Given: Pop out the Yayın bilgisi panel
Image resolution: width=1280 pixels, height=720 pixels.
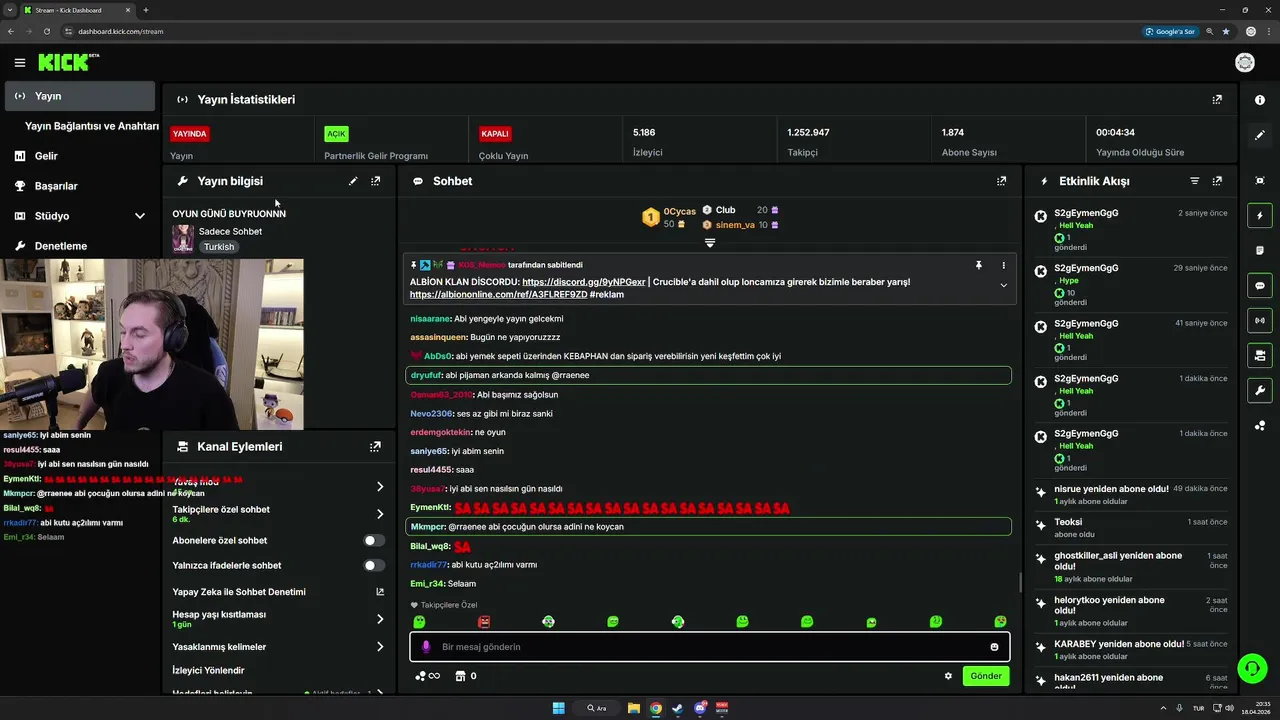Looking at the screenshot, I should click(x=376, y=181).
